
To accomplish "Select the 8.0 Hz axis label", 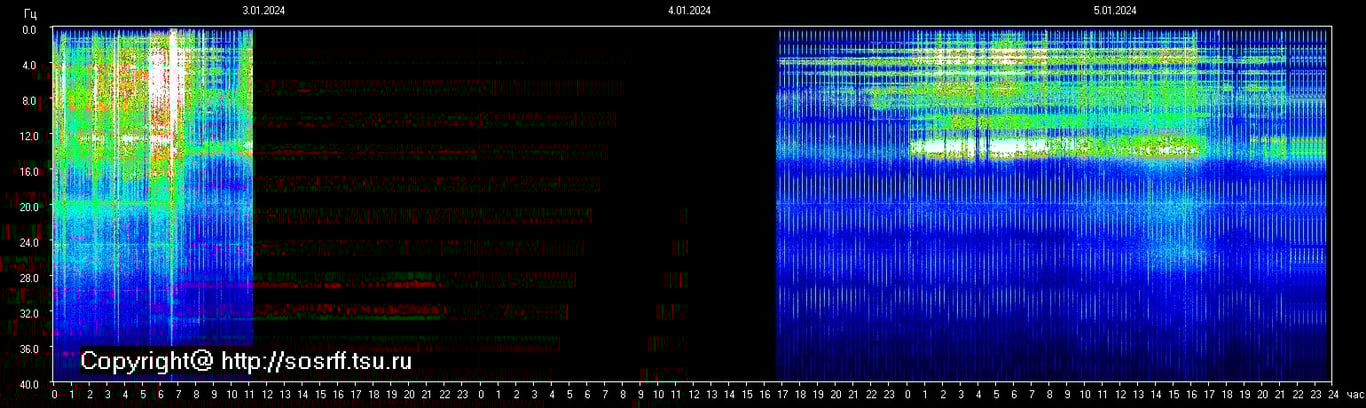I will coord(29,101).
